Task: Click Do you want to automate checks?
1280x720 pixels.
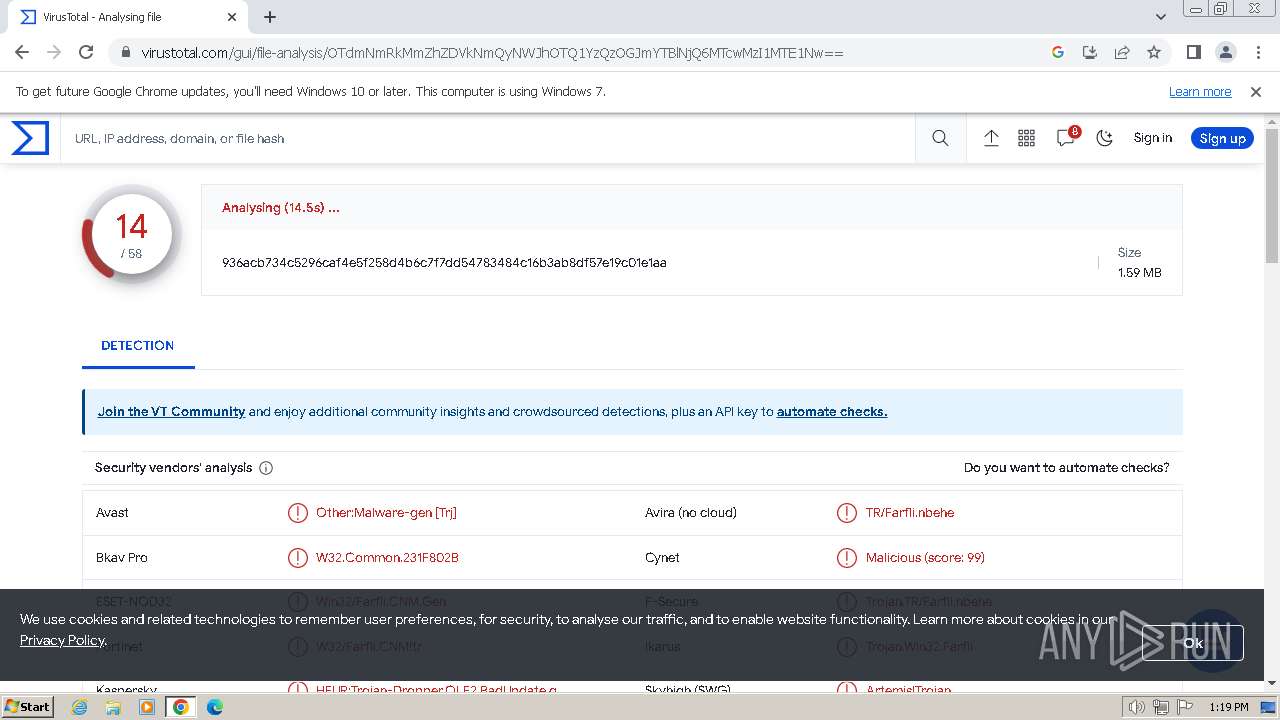Action: click(1066, 467)
